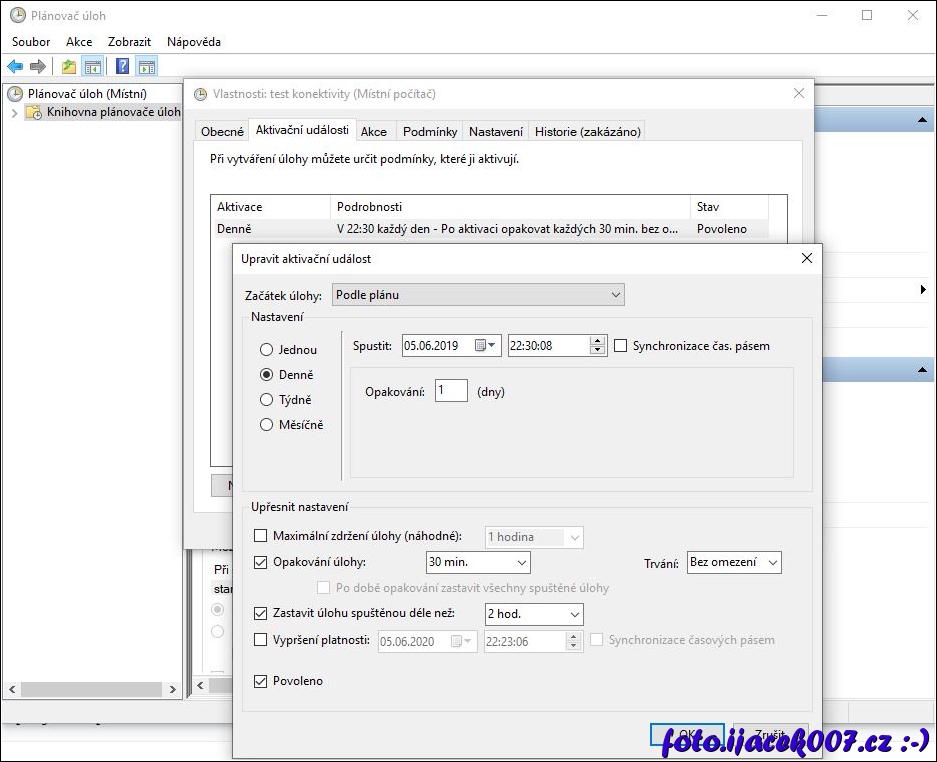
Task: Open the Akce menu in menu bar
Action: (79, 42)
